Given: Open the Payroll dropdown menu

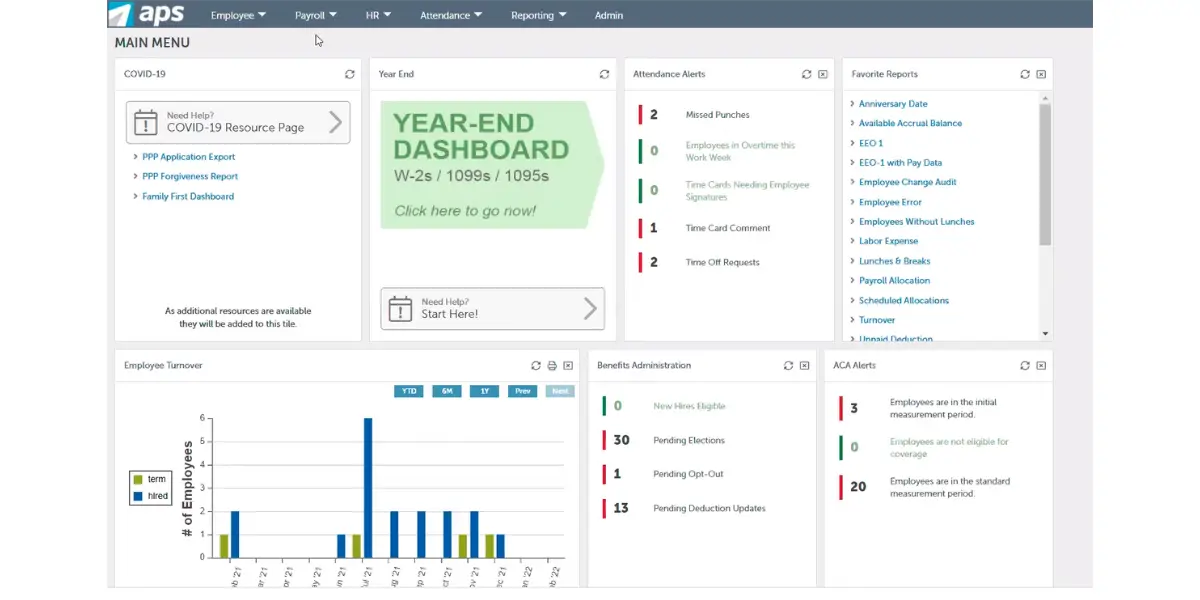Looking at the screenshot, I should pos(315,15).
